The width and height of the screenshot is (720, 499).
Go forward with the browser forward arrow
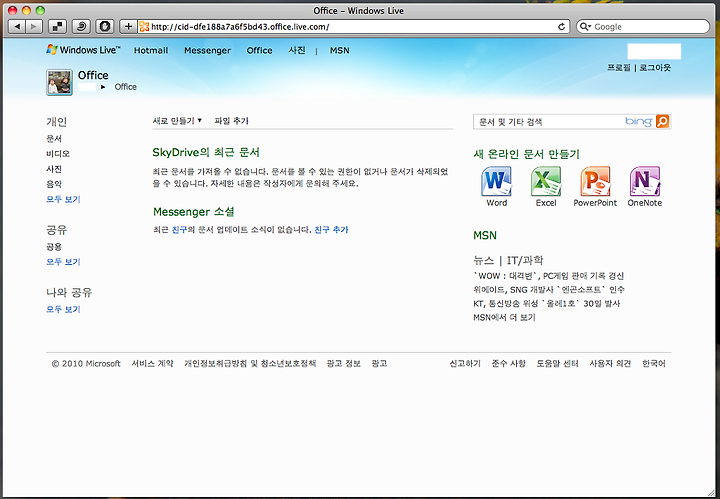34,27
